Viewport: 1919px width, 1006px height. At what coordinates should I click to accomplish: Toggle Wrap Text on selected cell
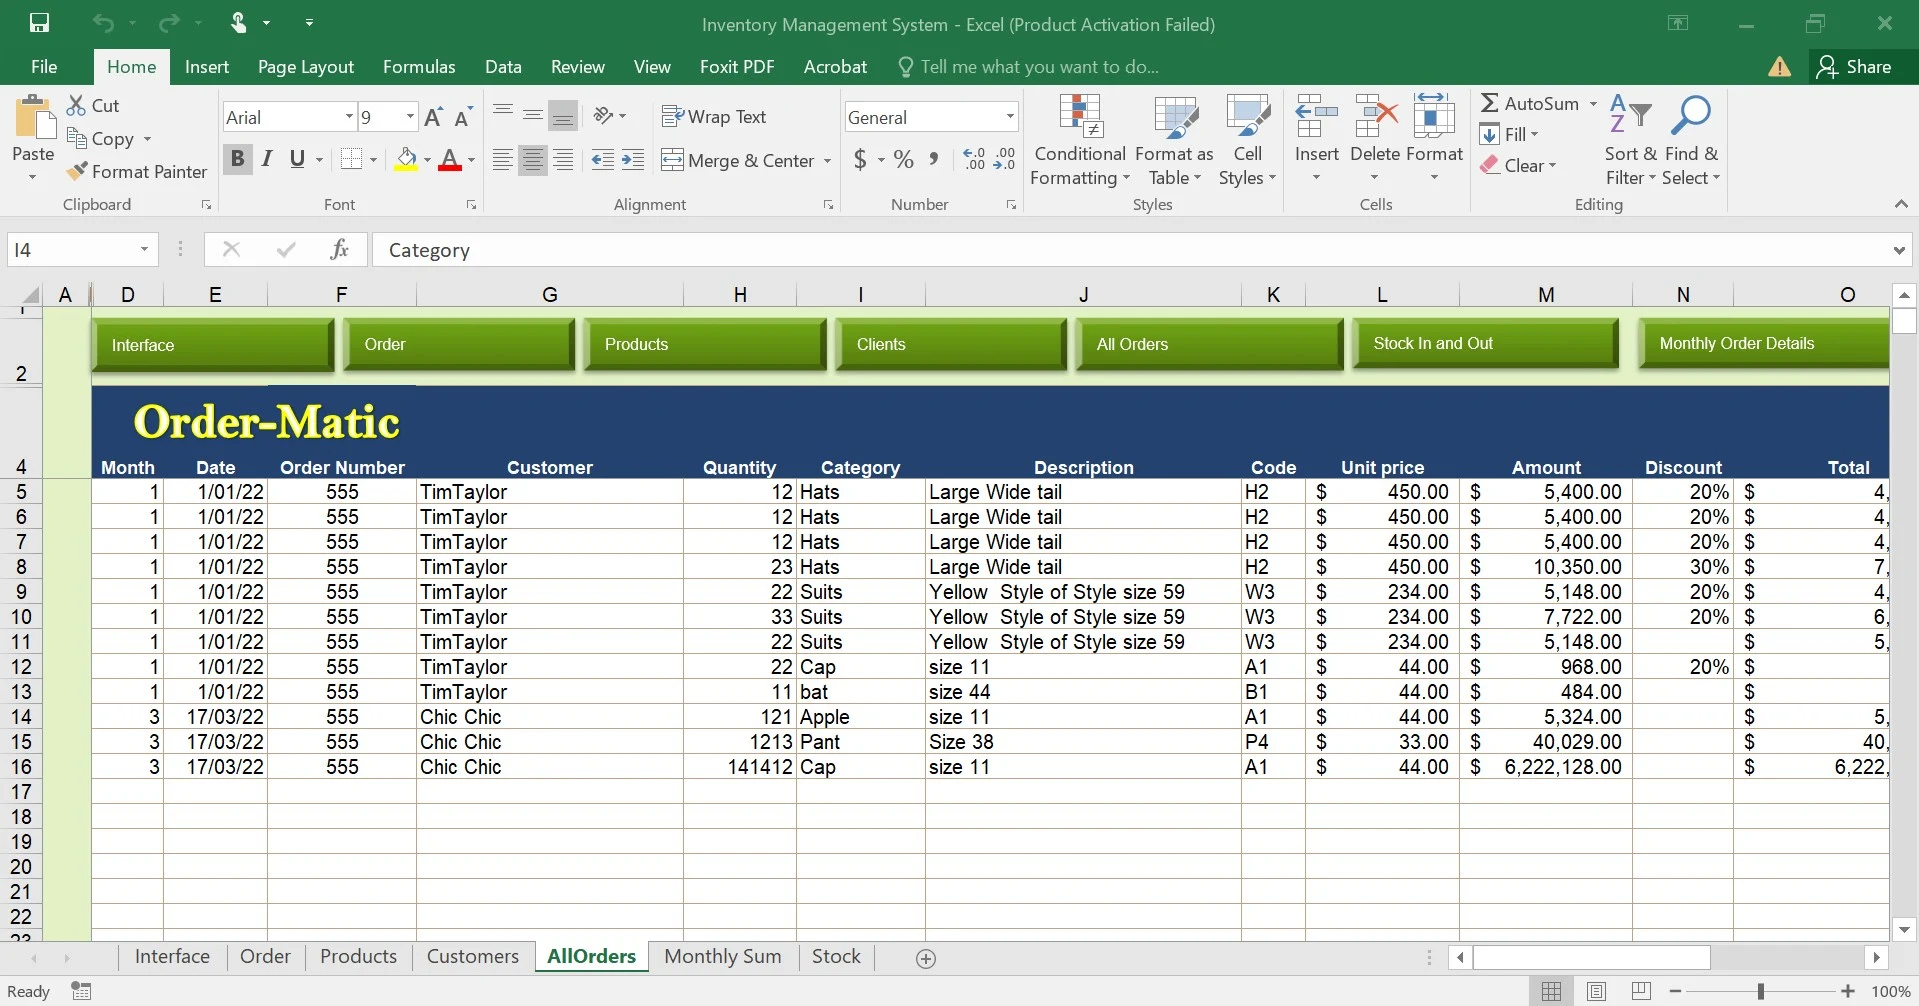(714, 117)
